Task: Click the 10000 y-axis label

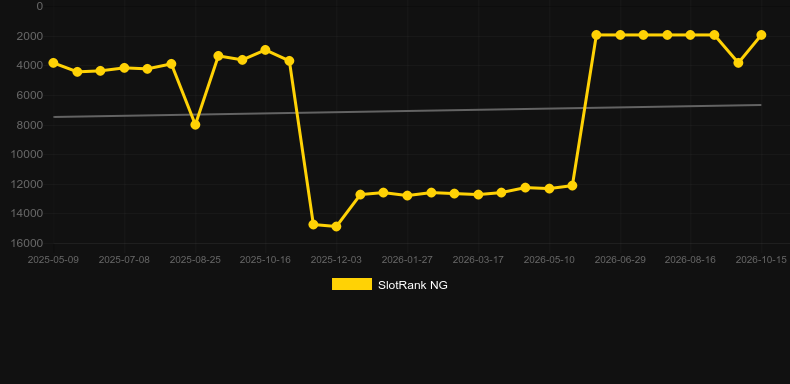Action: 27,154
